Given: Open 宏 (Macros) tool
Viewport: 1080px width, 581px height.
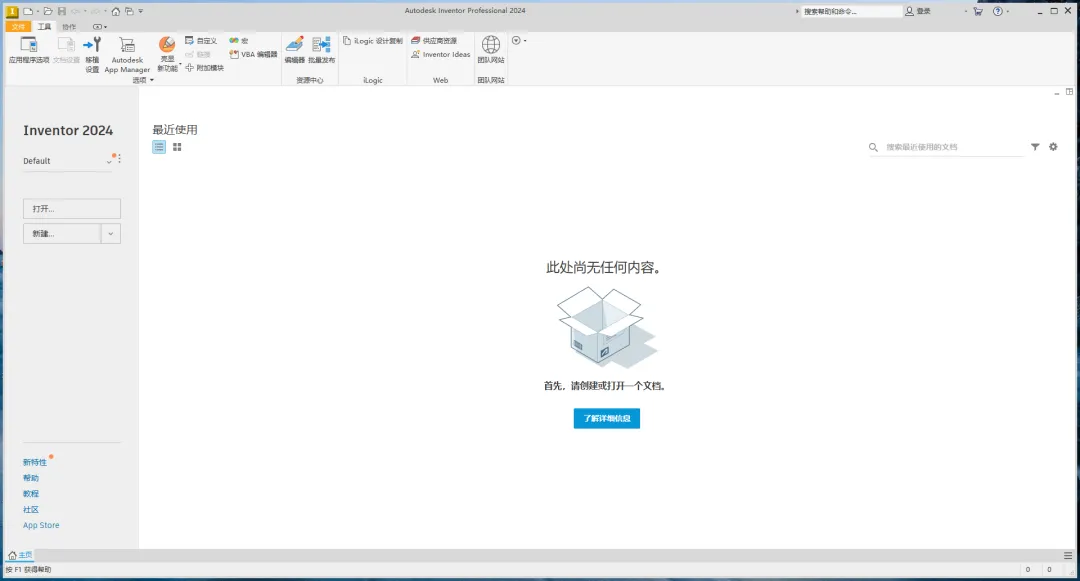Looking at the screenshot, I should [x=239, y=41].
